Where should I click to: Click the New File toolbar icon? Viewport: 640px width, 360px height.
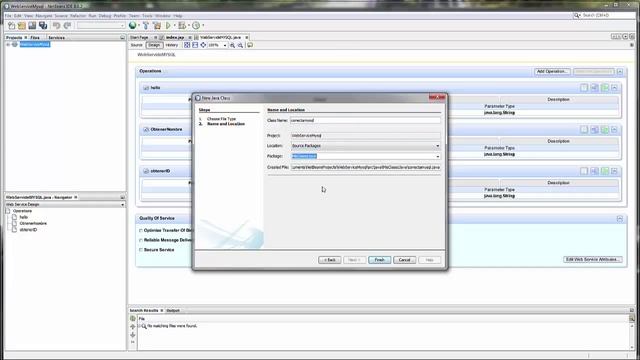[11, 26]
